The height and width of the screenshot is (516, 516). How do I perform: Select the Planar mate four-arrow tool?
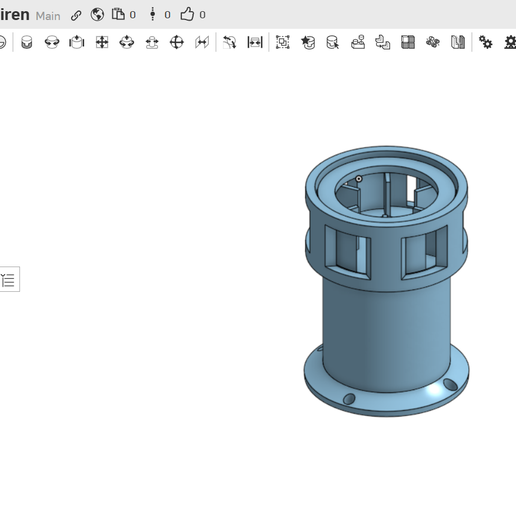(102, 43)
